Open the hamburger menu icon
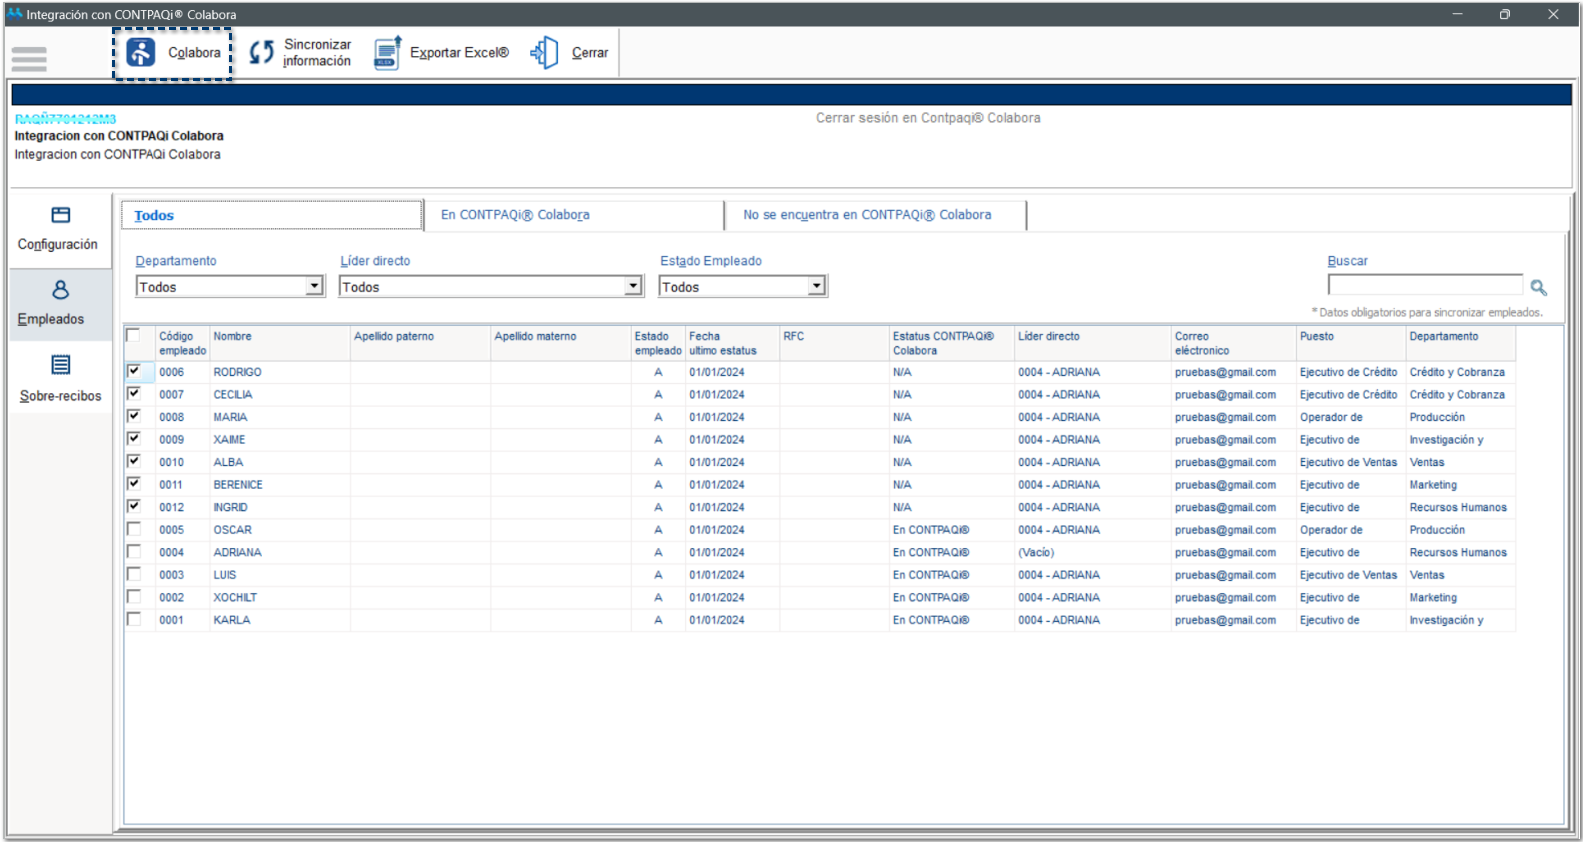This screenshot has width=1583, height=842. click(29, 59)
